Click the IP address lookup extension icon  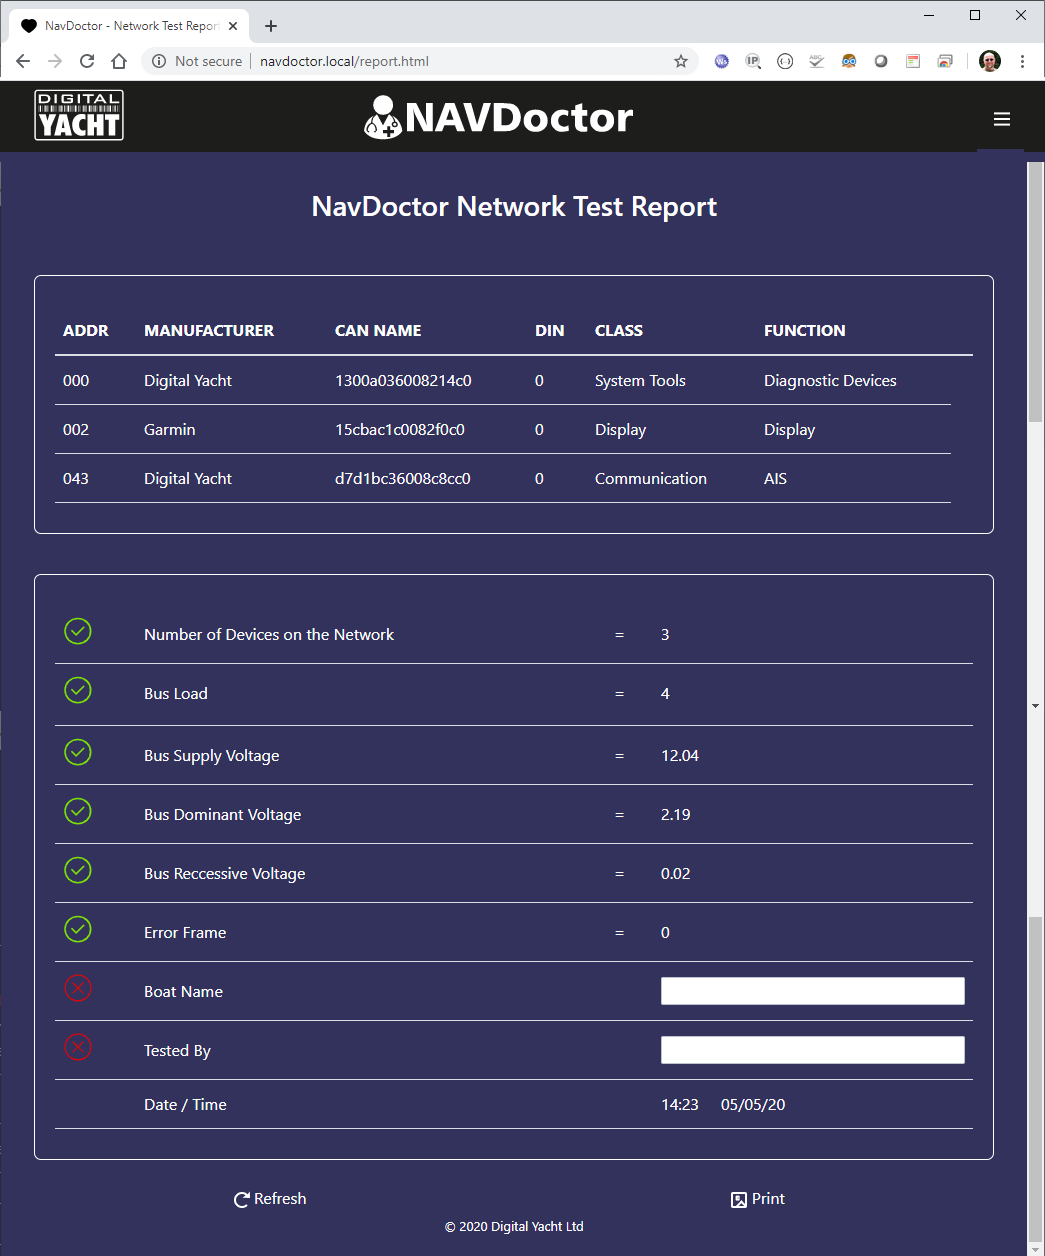tap(753, 61)
